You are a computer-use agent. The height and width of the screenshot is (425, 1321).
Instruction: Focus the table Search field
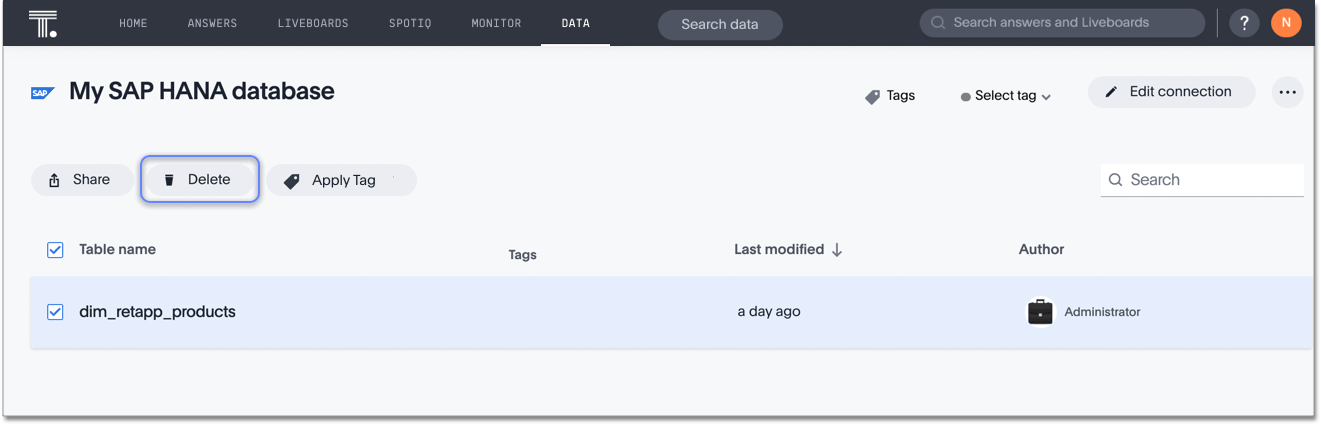[1212, 180]
